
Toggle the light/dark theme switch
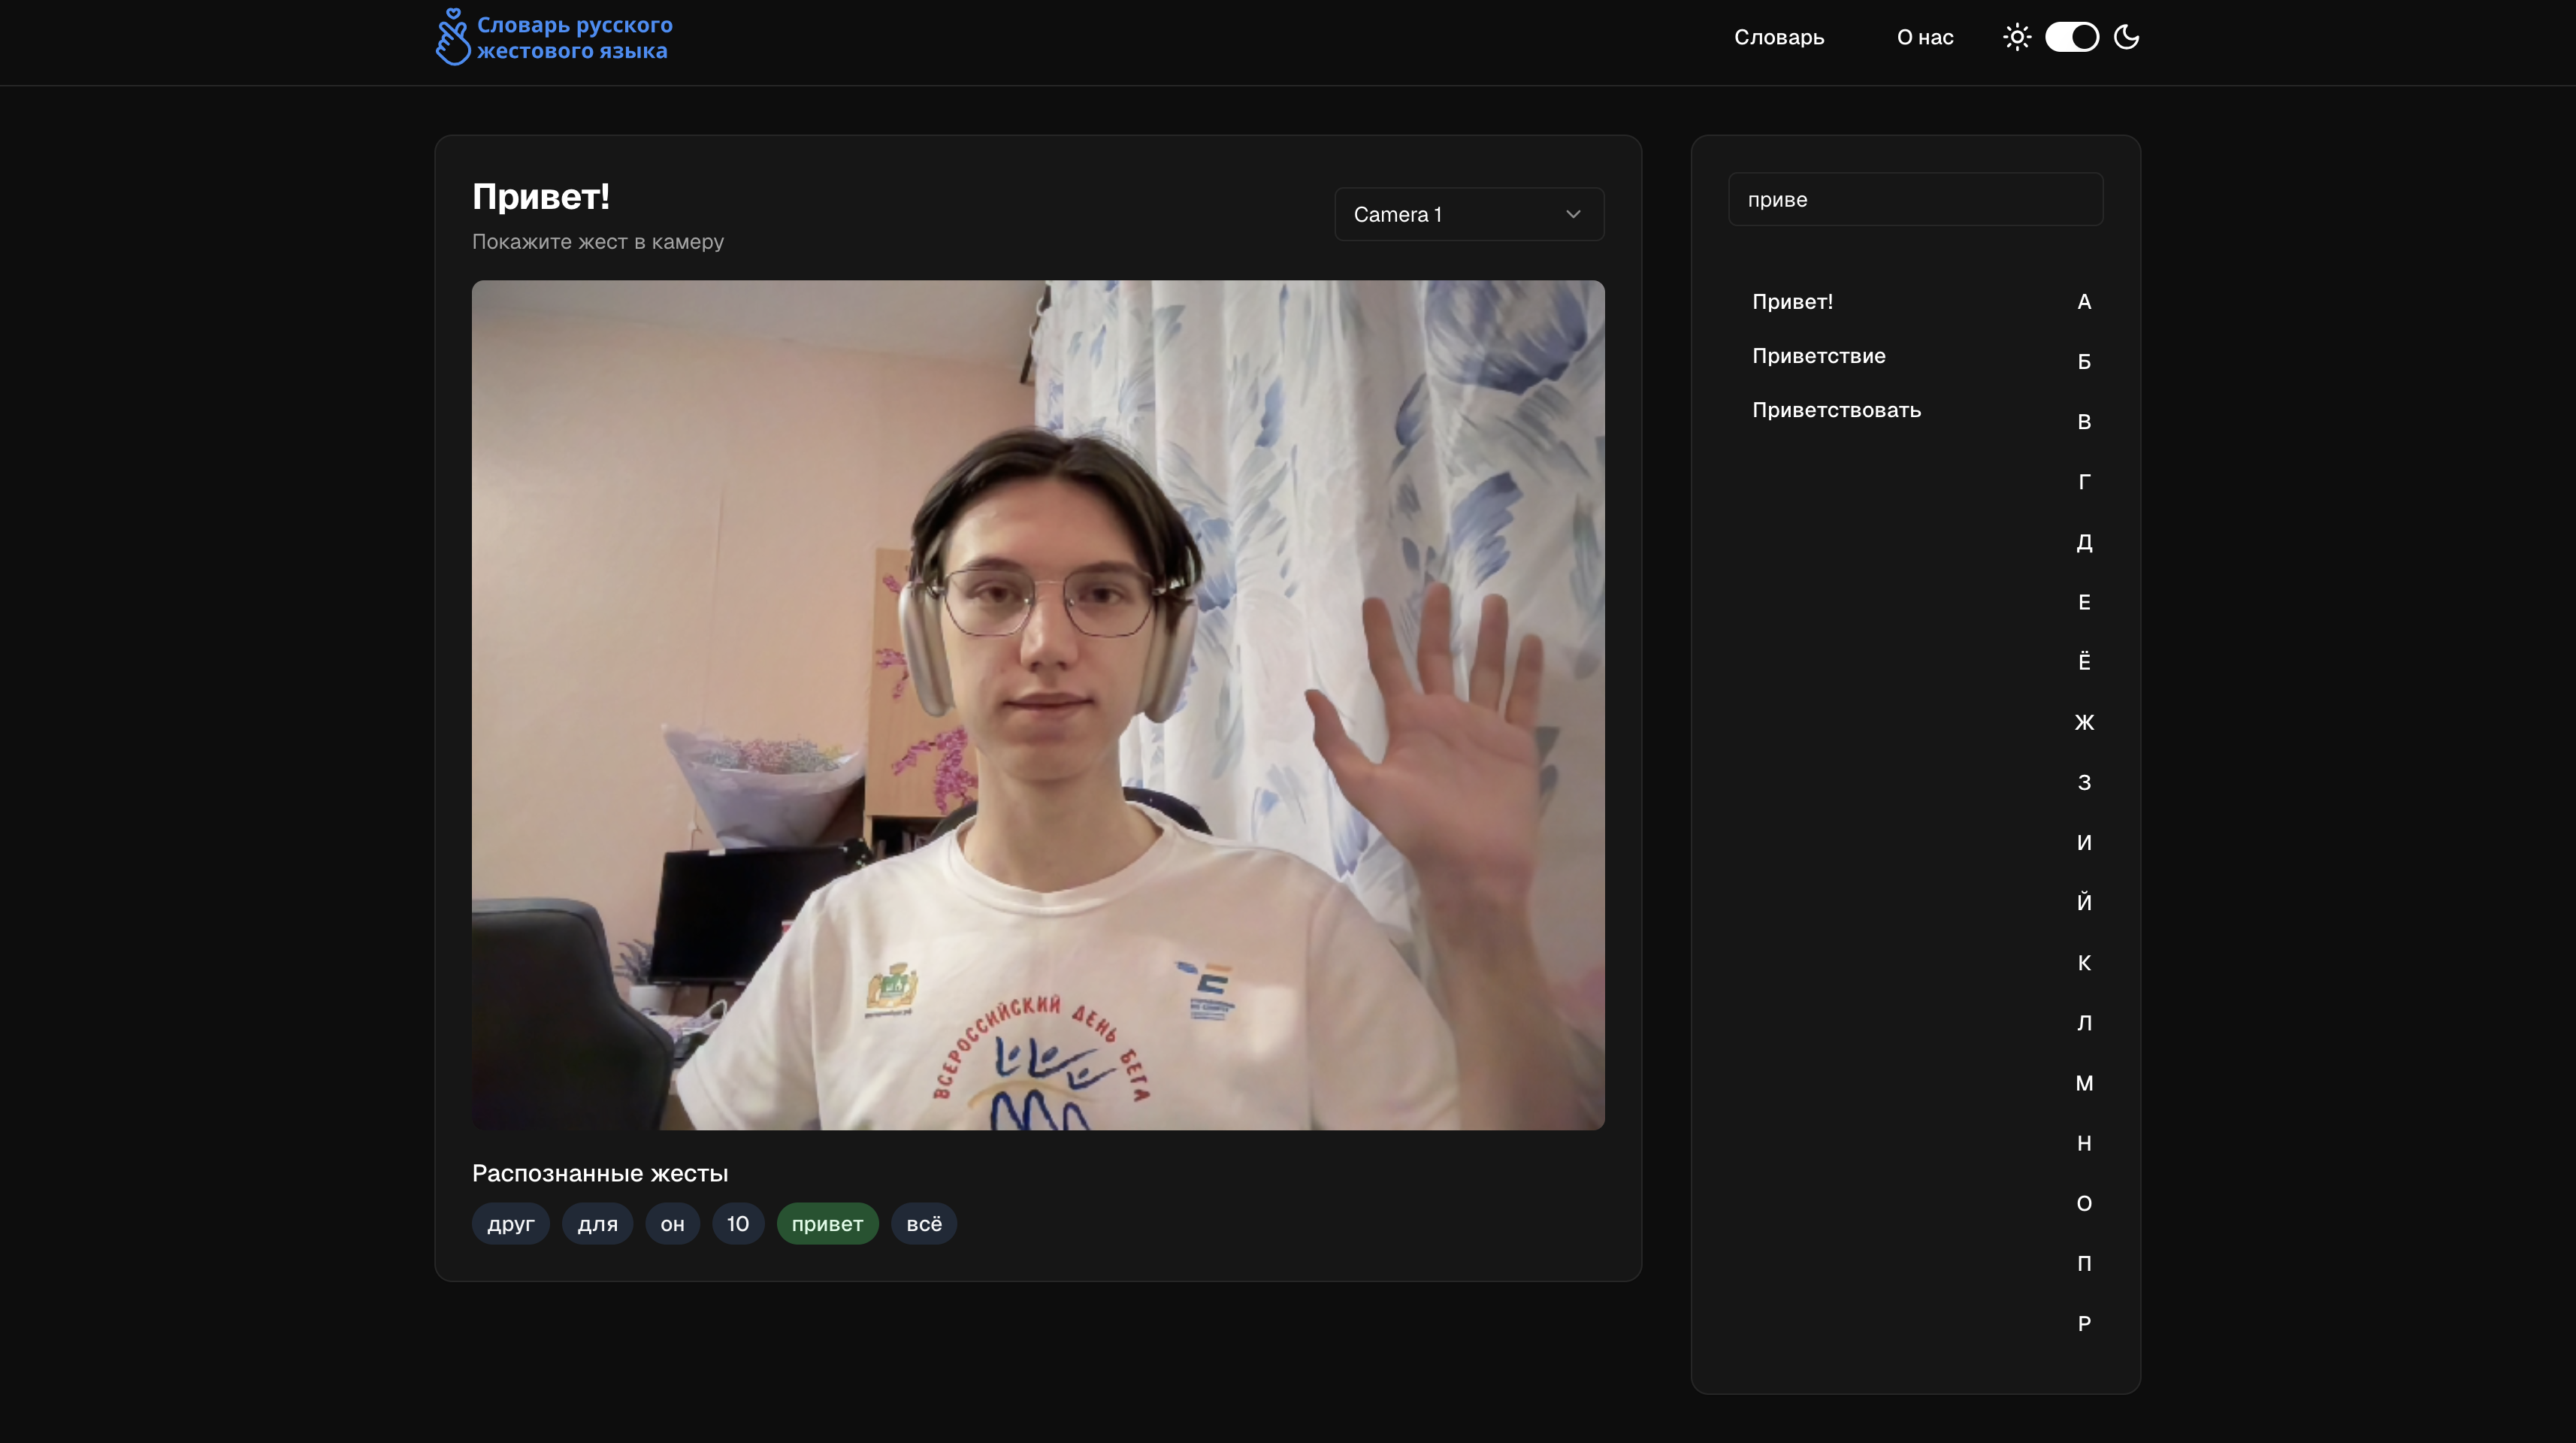click(x=2071, y=37)
